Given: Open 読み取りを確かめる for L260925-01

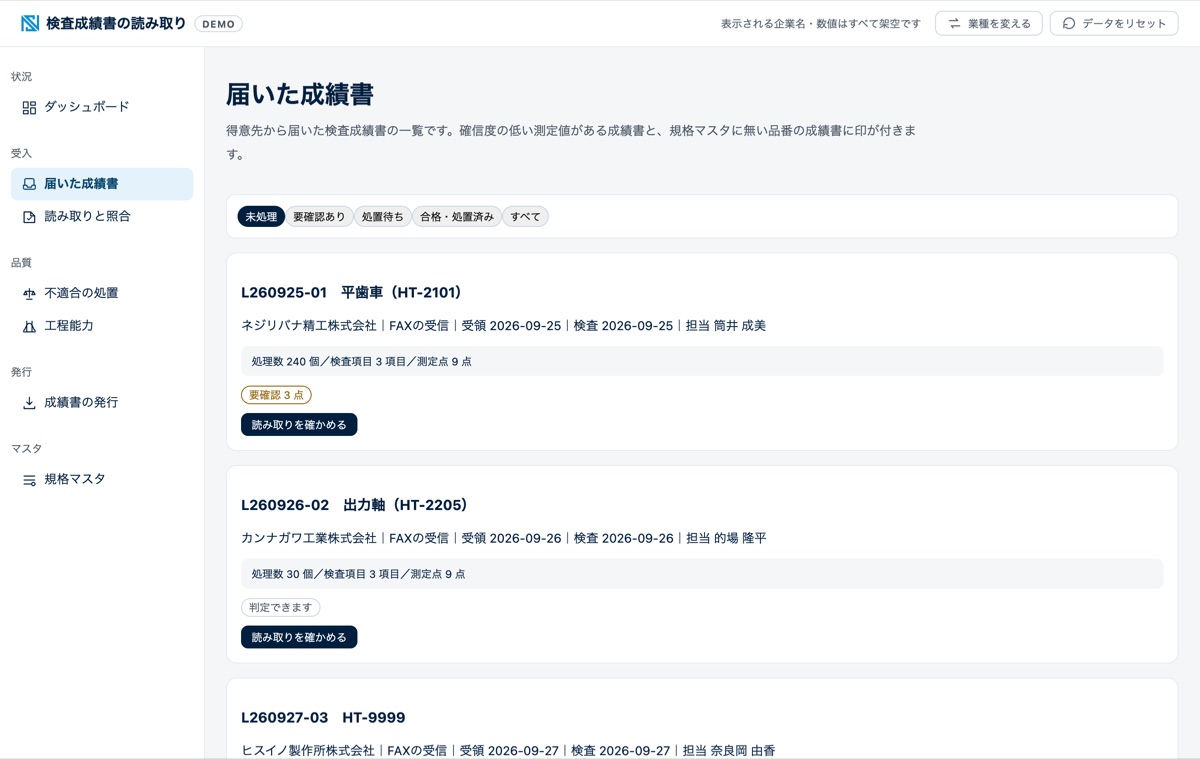Looking at the screenshot, I should point(299,424).
